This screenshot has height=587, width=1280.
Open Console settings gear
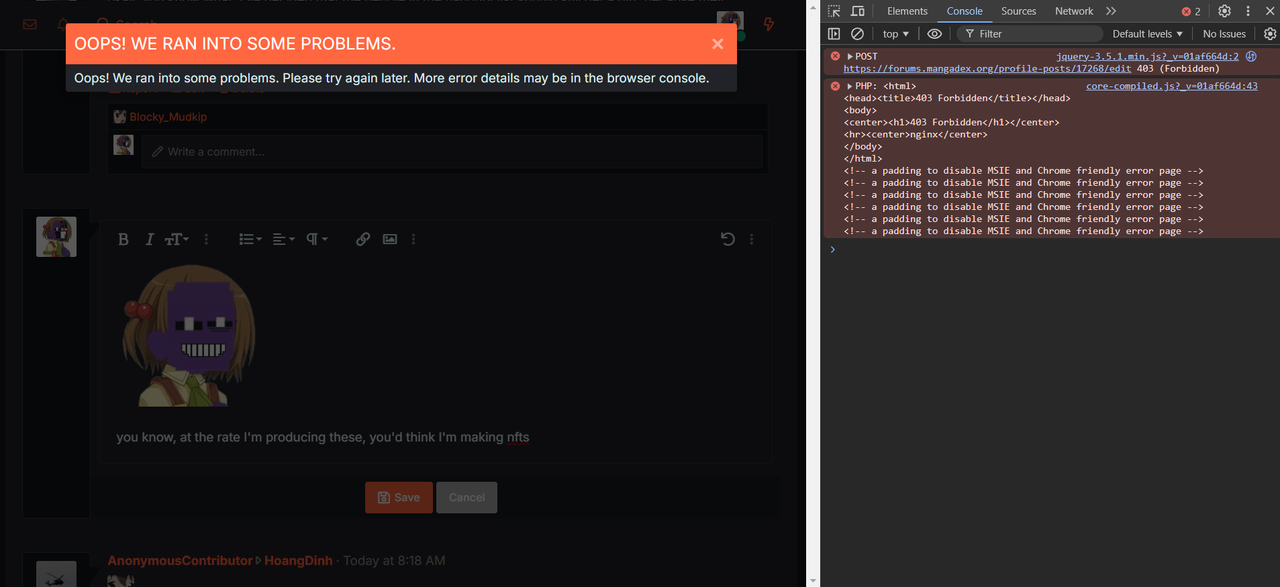tap(1269, 34)
